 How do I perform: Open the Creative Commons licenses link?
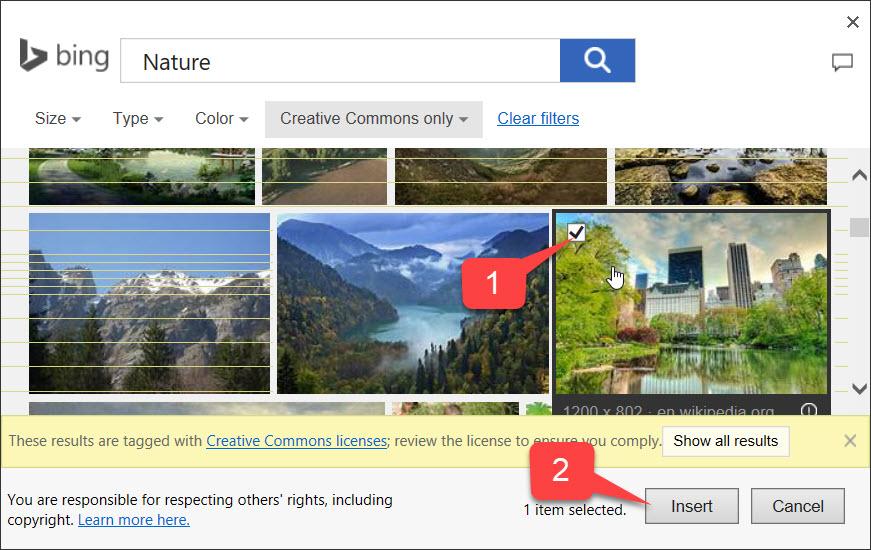(x=296, y=440)
